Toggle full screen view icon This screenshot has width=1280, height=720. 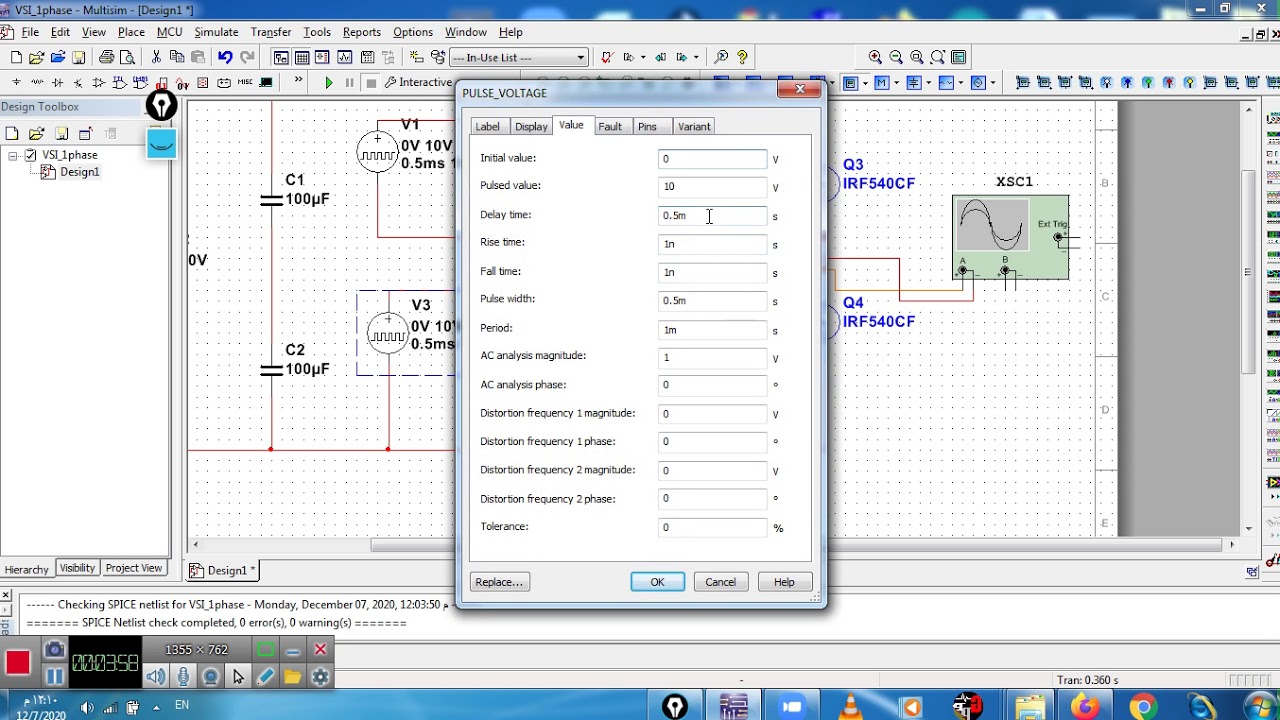959,57
